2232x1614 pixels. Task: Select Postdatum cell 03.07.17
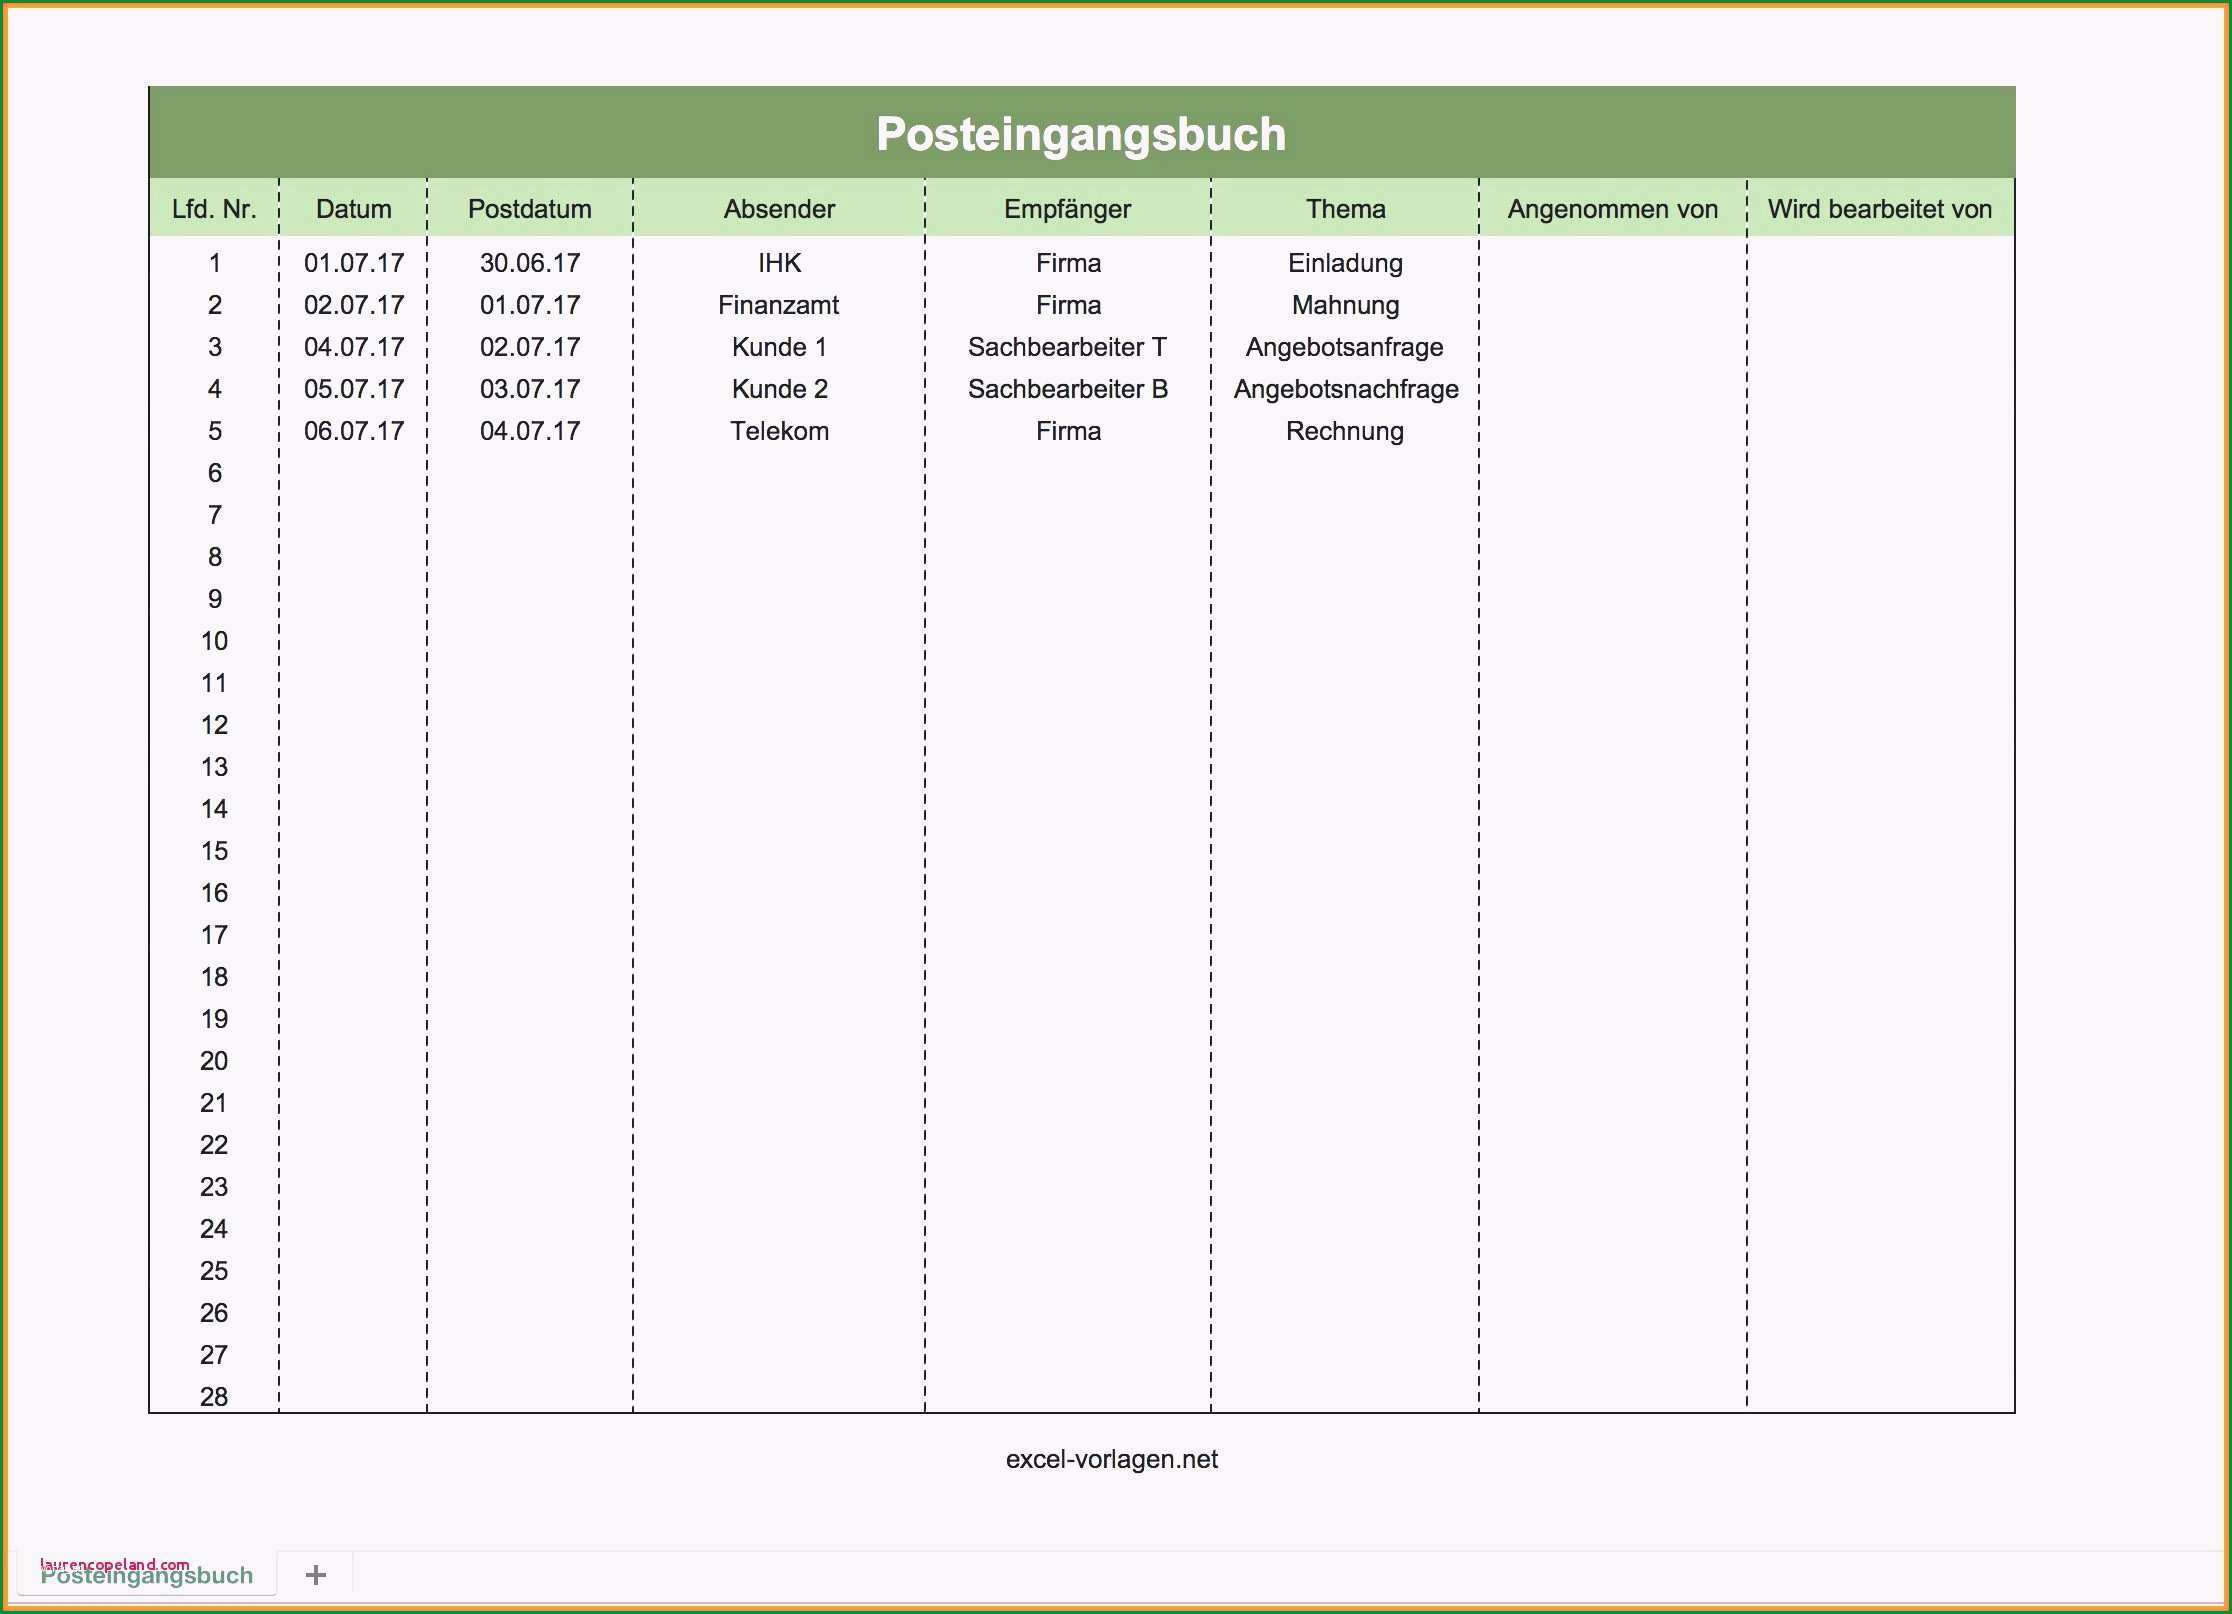pos(530,389)
